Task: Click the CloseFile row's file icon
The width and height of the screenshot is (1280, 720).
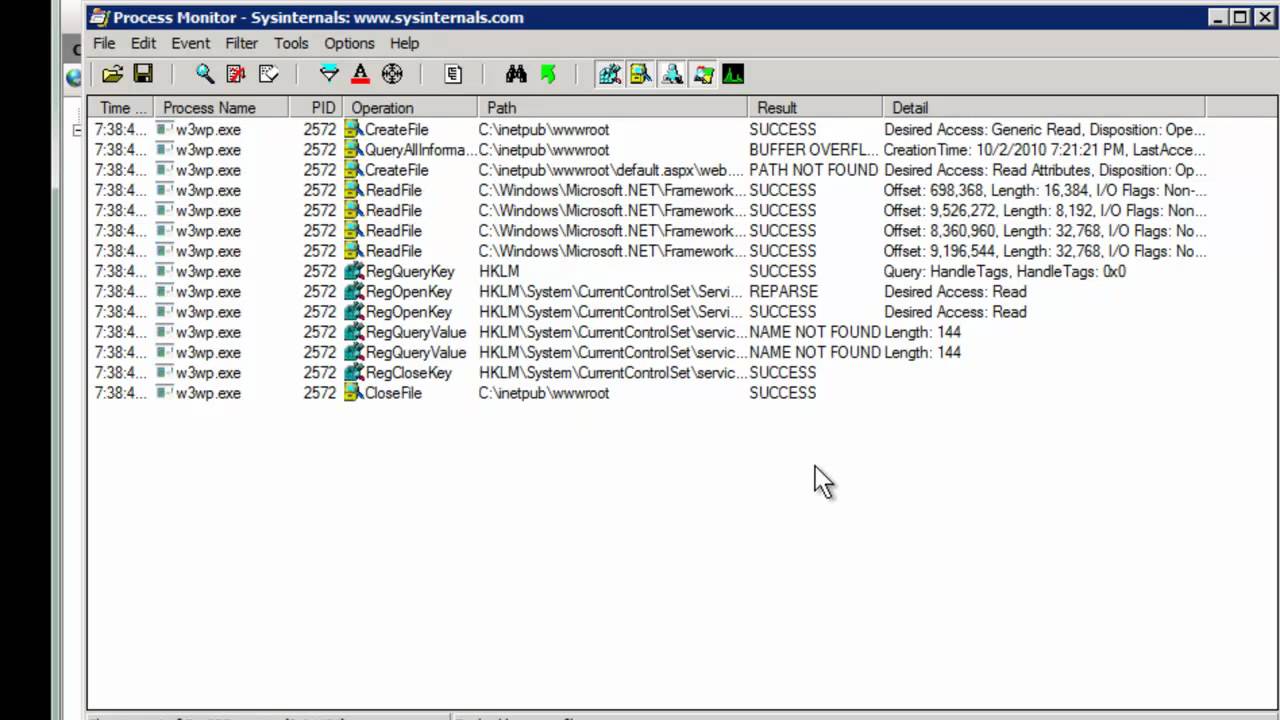Action: tap(353, 393)
